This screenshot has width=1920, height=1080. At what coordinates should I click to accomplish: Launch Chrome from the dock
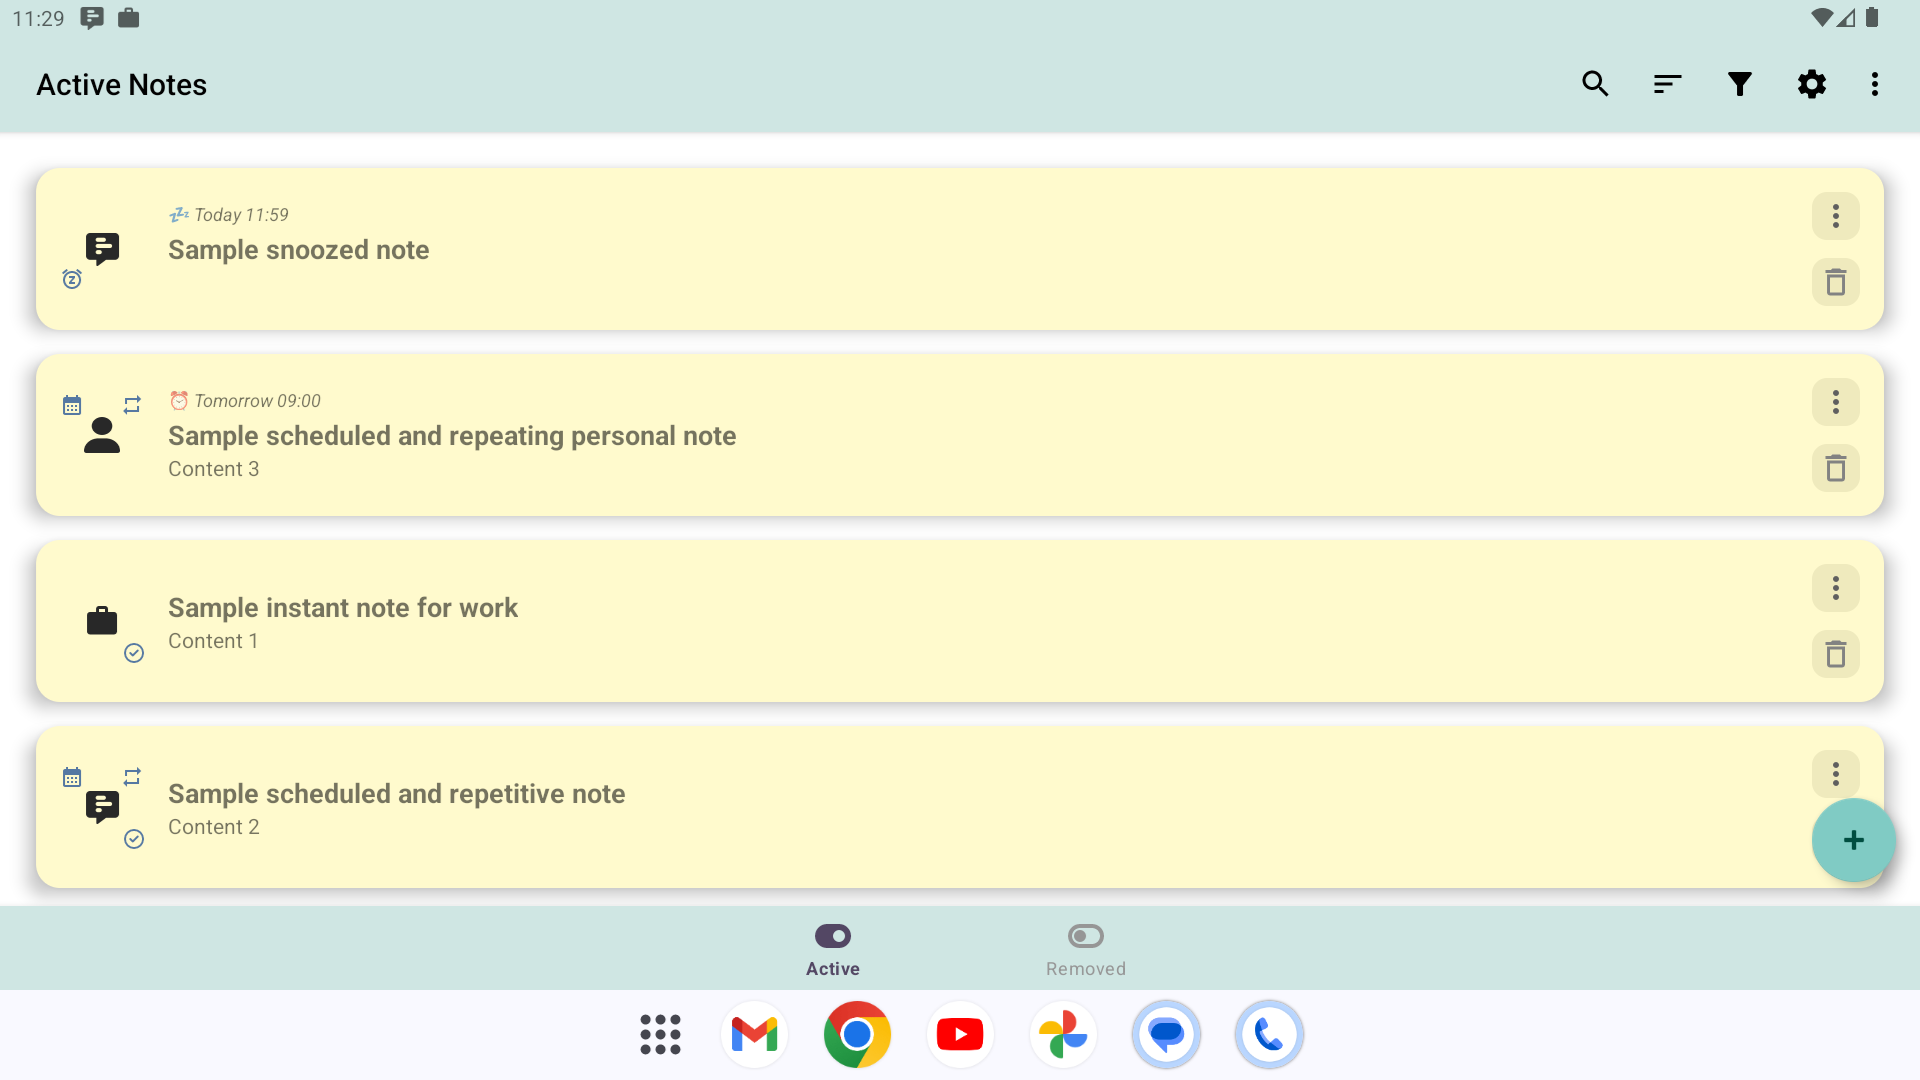point(857,1034)
